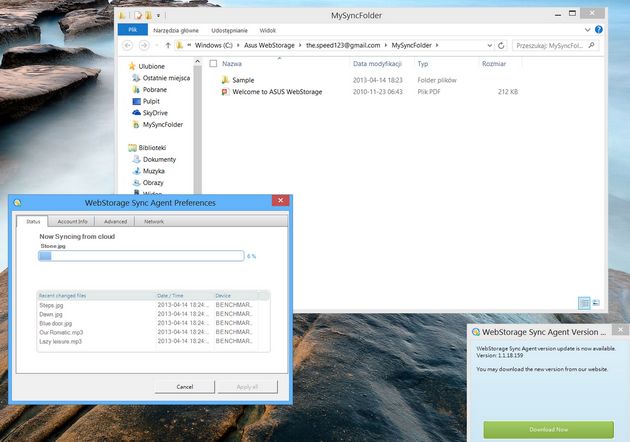Sort by the Nazwa column
The height and width of the screenshot is (442, 630).
click(x=232, y=63)
